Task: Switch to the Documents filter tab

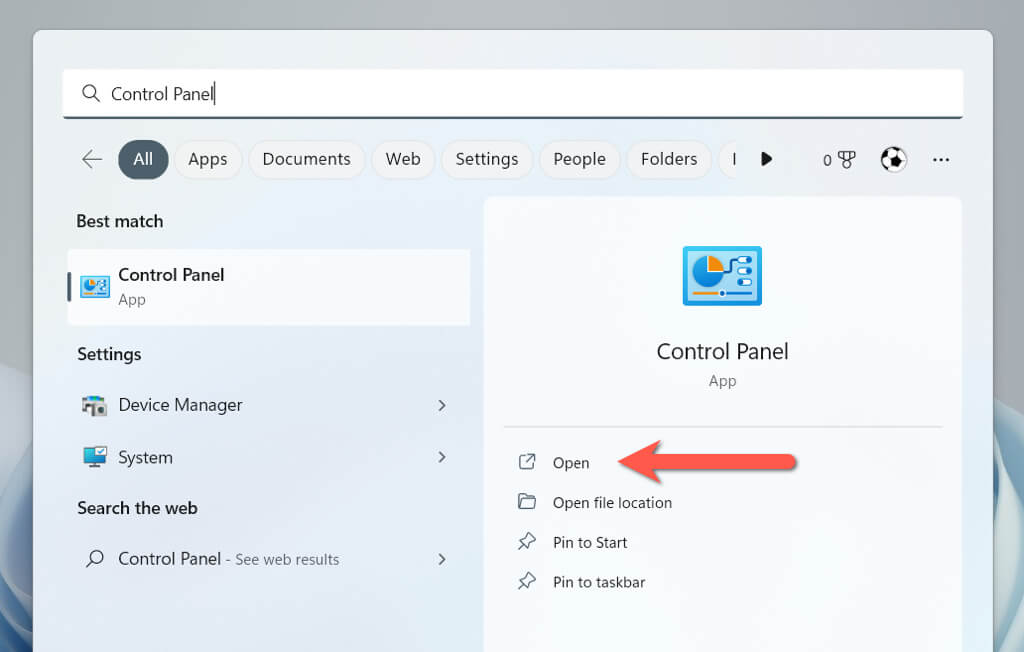Action: (x=306, y=159)
